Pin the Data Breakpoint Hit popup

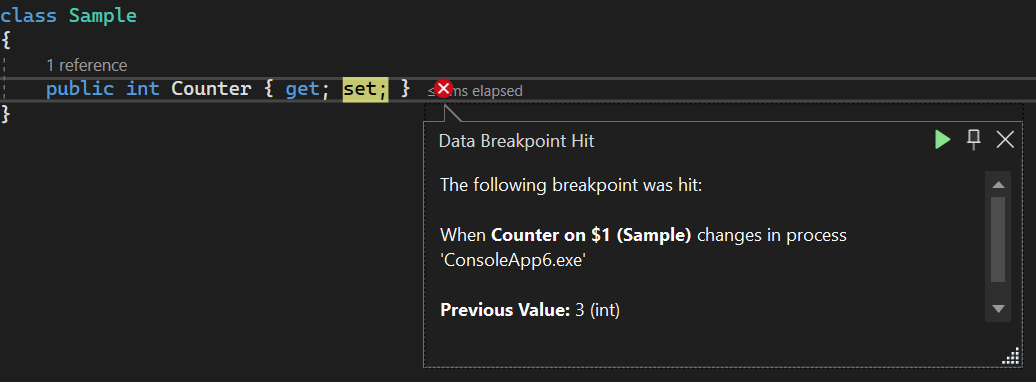(973, 139)
